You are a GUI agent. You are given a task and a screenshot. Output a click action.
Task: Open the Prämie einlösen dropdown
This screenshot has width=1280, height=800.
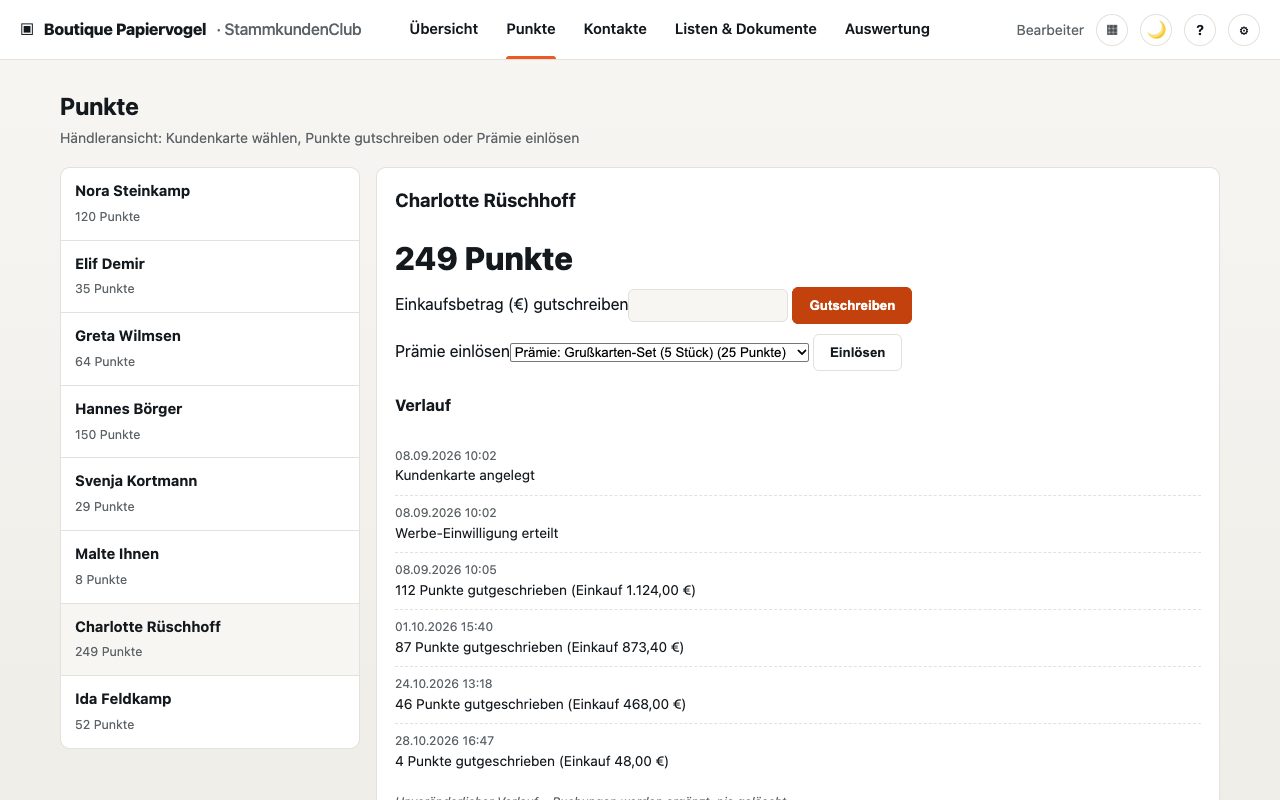(659, 352)
